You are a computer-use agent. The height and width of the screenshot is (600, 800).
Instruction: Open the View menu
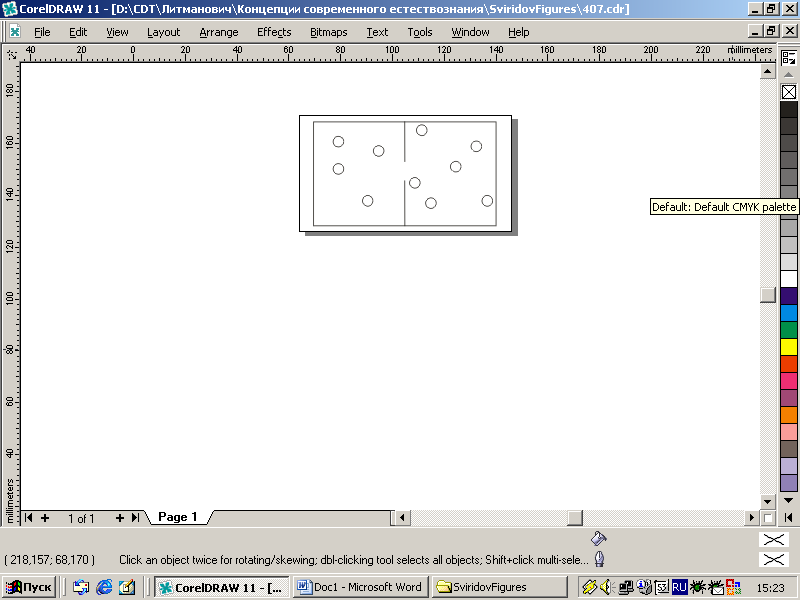pos(117,32)
